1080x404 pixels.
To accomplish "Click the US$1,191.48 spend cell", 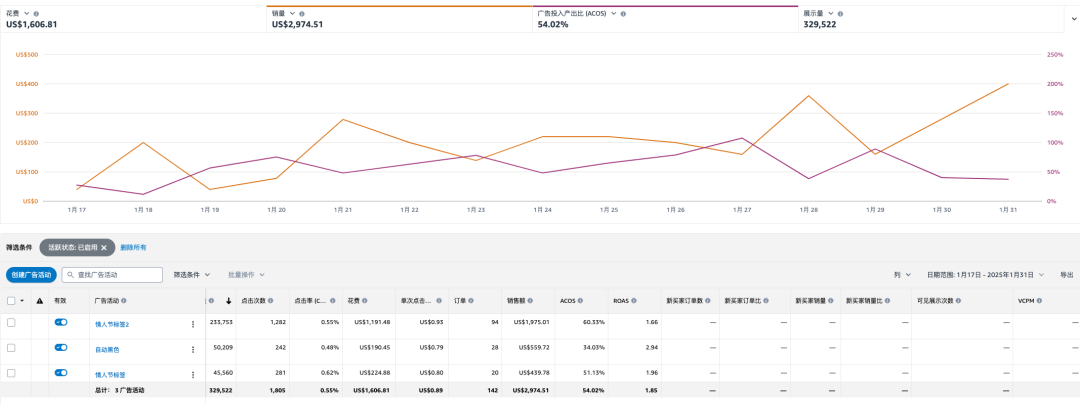I will [371, 321].
